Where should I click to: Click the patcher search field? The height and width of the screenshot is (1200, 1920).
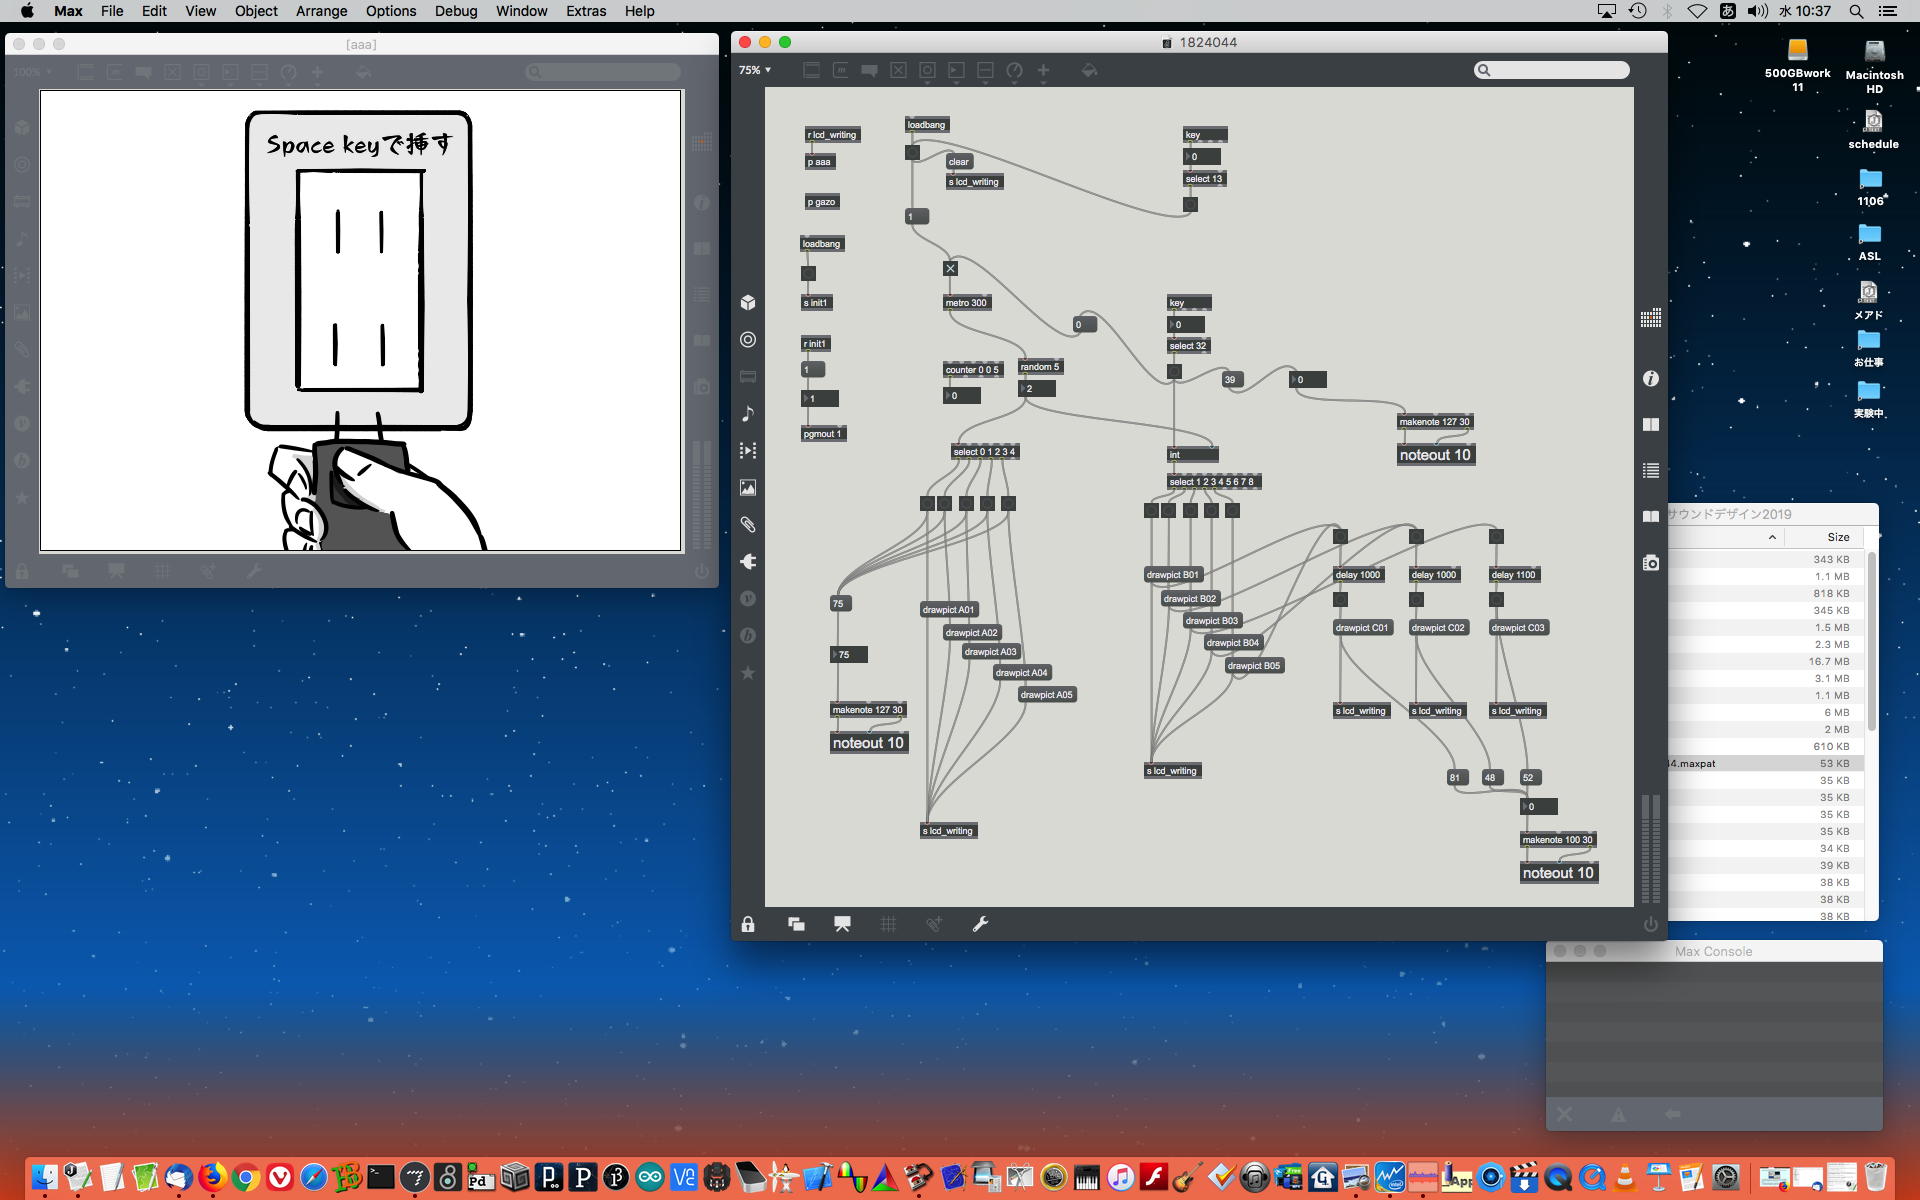tap(1556, 70)
